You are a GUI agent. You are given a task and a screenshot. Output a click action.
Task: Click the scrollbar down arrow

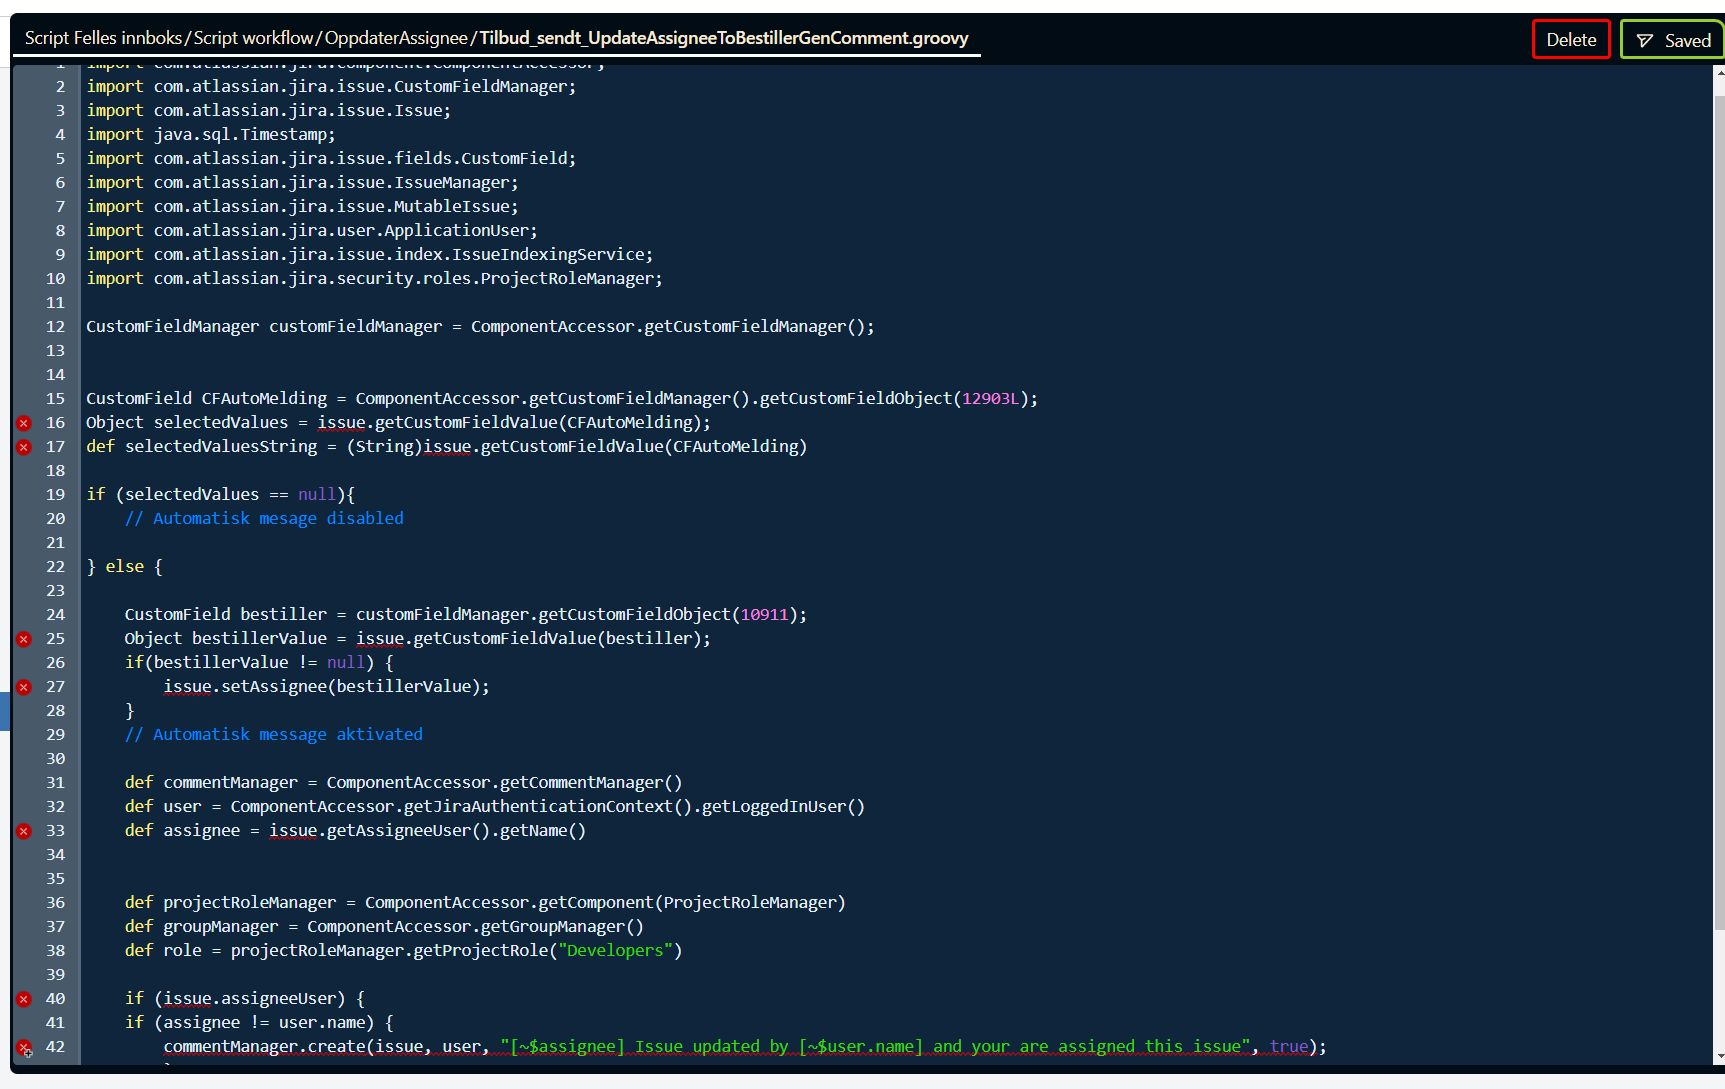coord(1719,1056)
